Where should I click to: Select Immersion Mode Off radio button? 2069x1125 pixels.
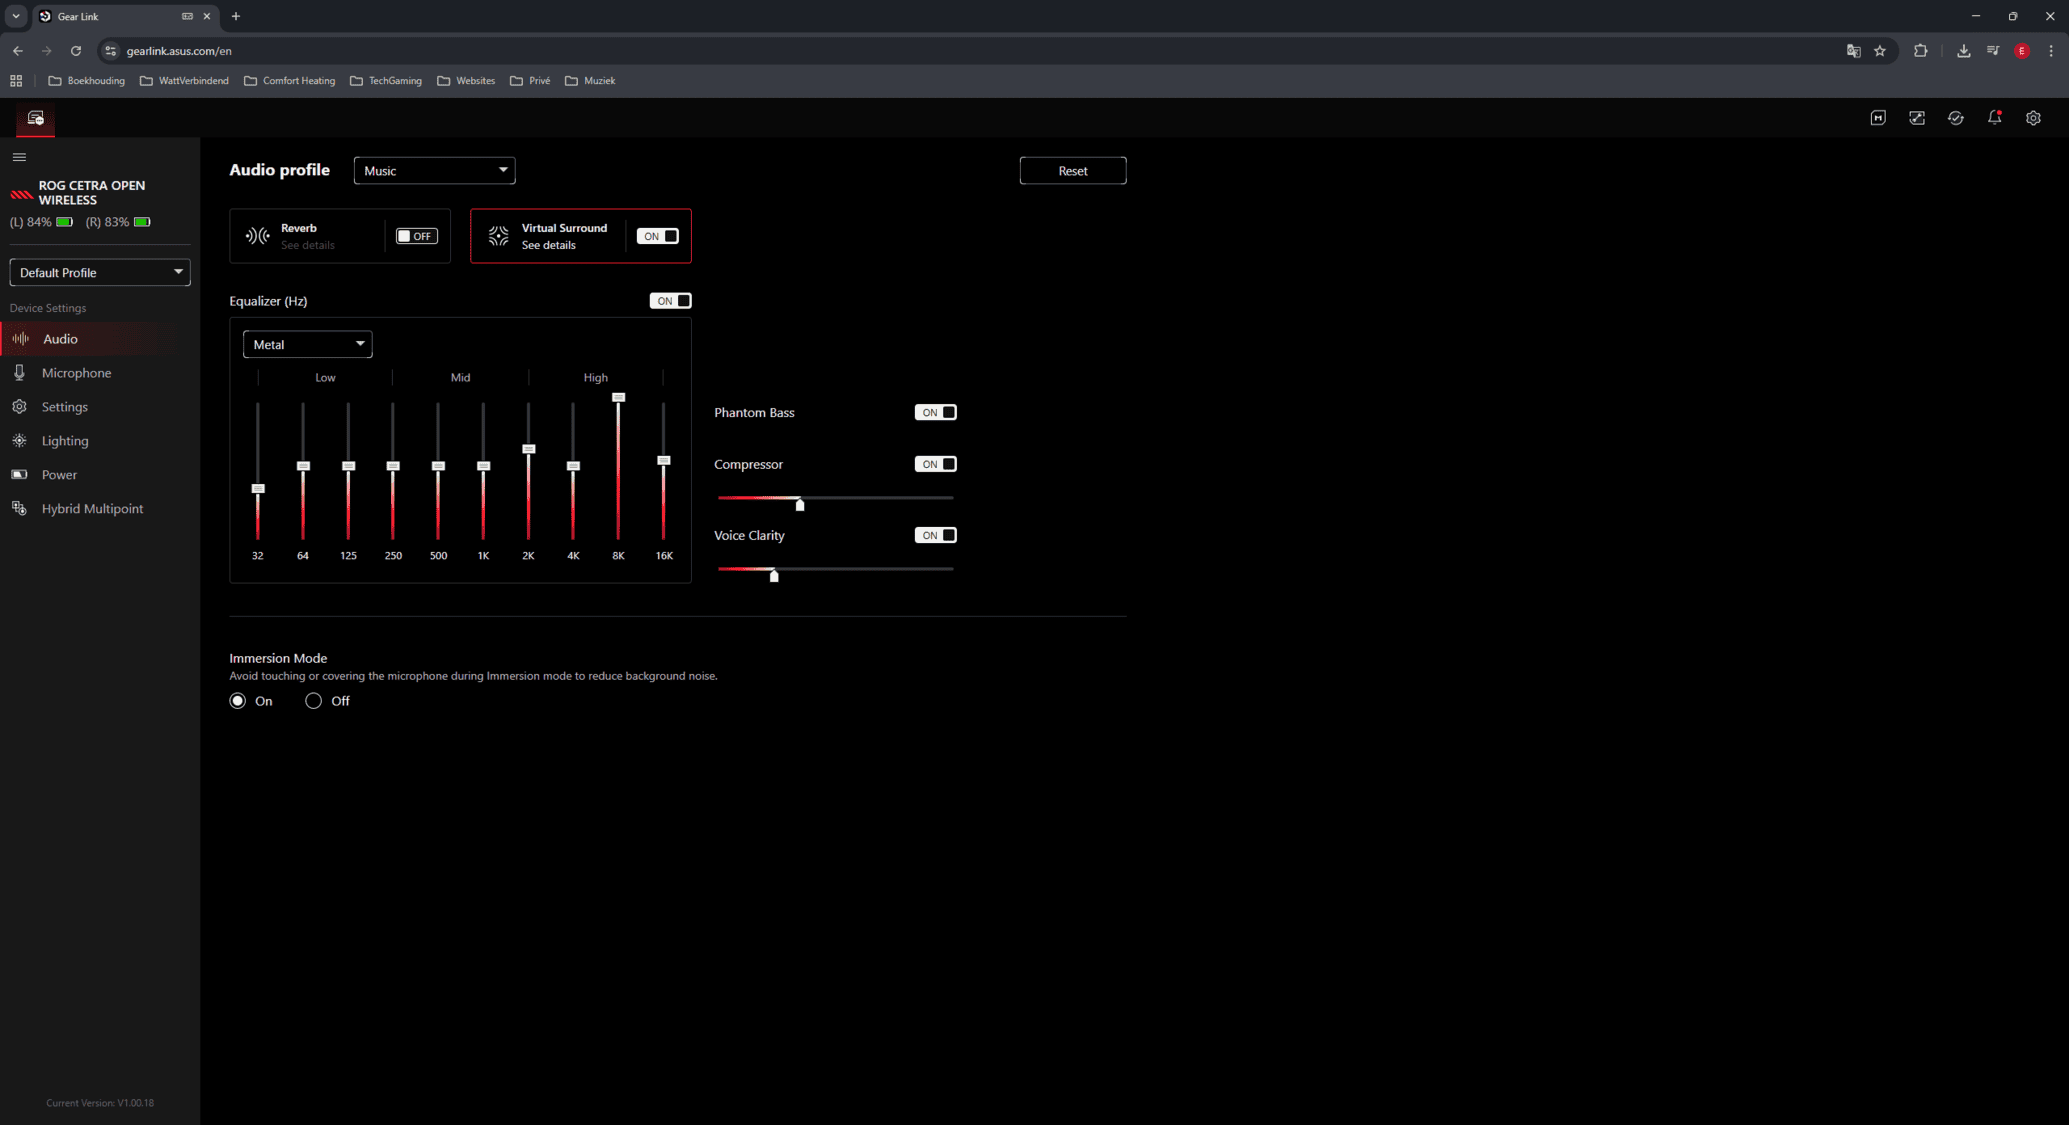(314, 701)
